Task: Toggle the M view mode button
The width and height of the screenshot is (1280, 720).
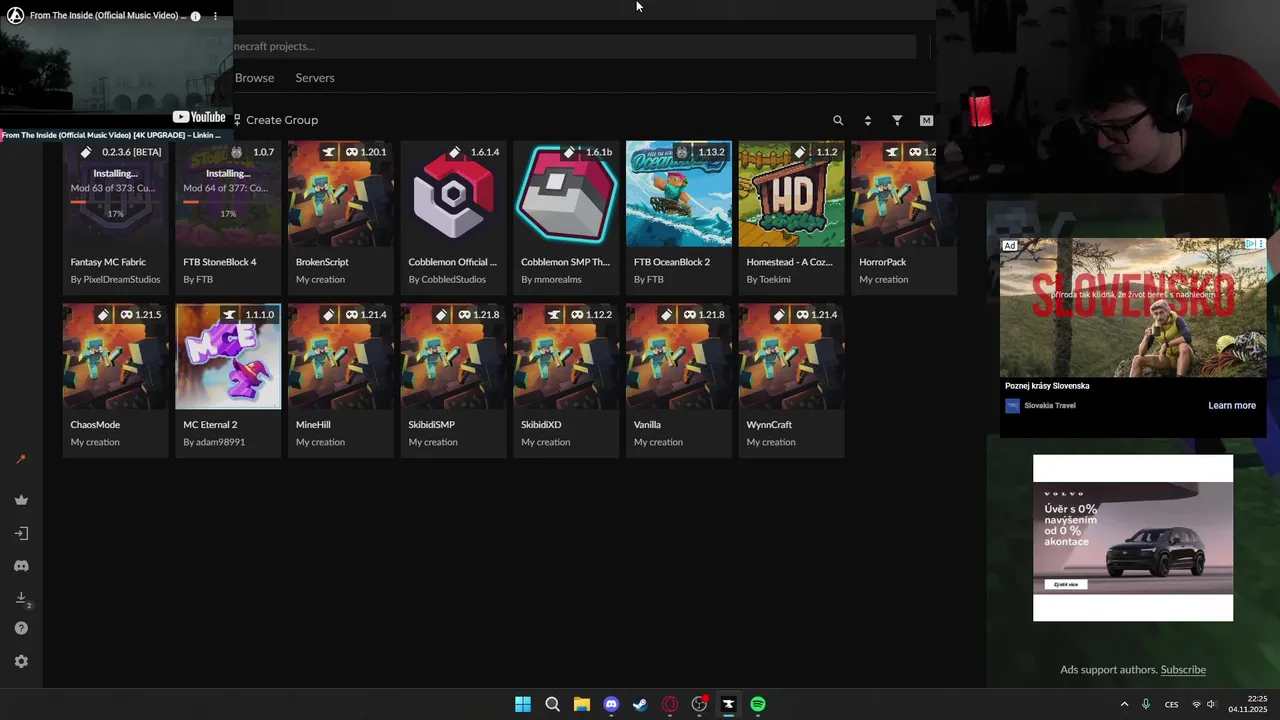Action: pyautogui.click(x=926, y=120)
